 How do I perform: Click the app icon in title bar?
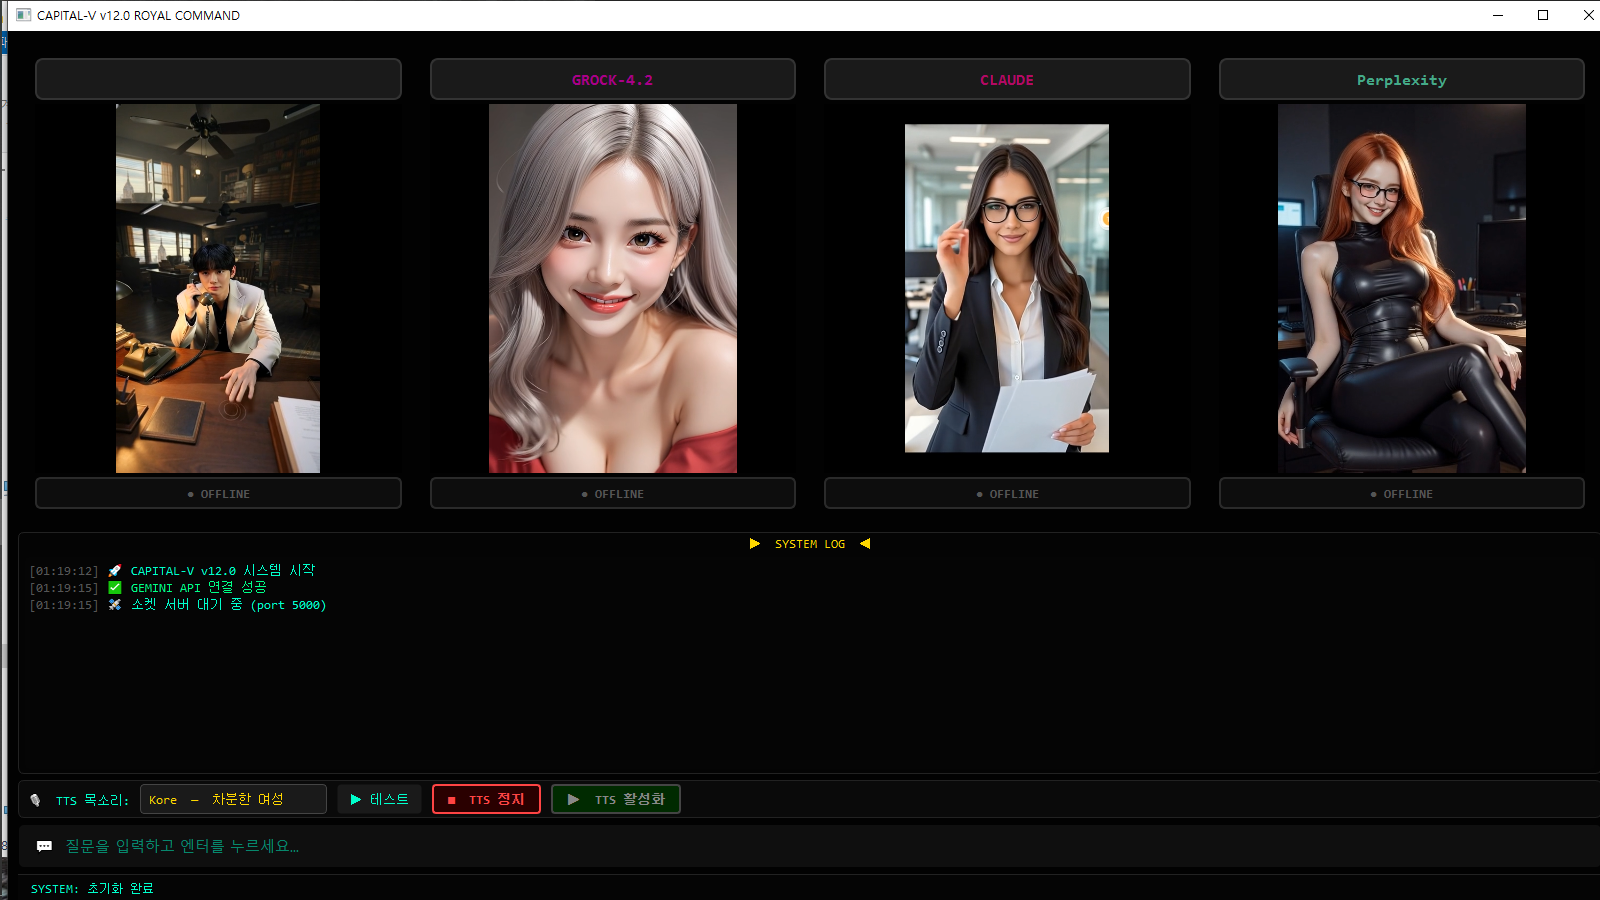click(x=23, y=15)
